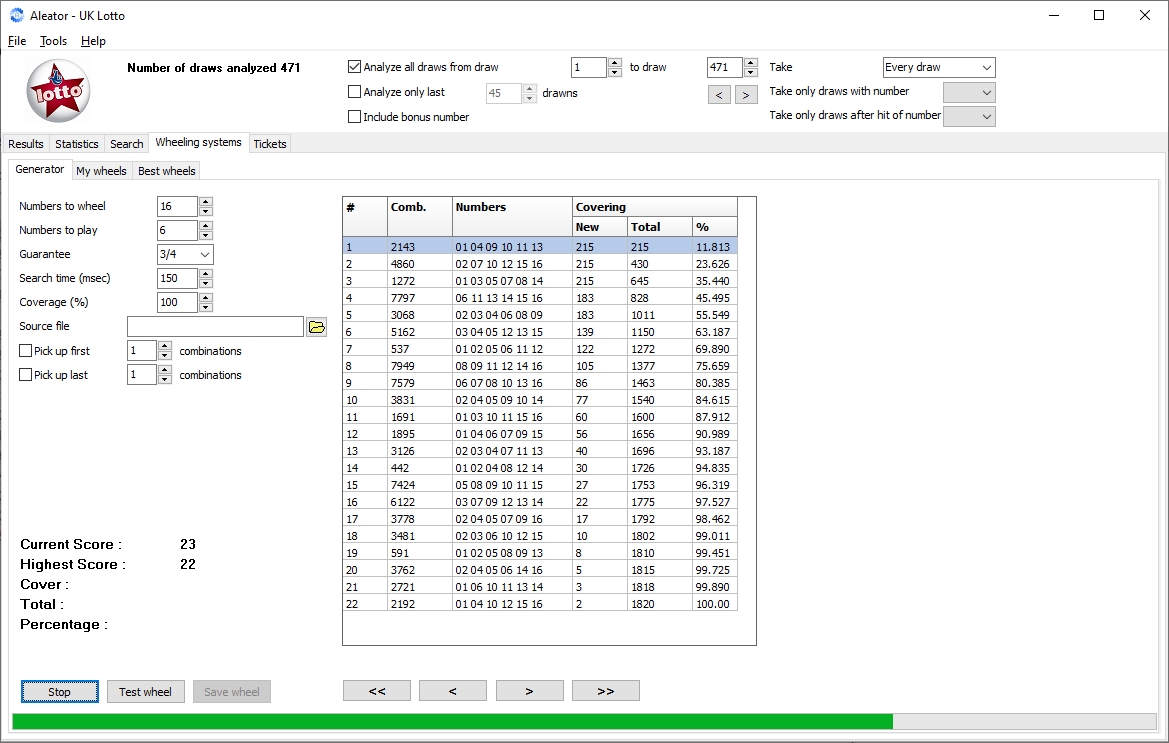Screen dimensions: 1169x743
Task: Decrease 'to draw' 471 spinner down arrow
Action: point(751,72)
